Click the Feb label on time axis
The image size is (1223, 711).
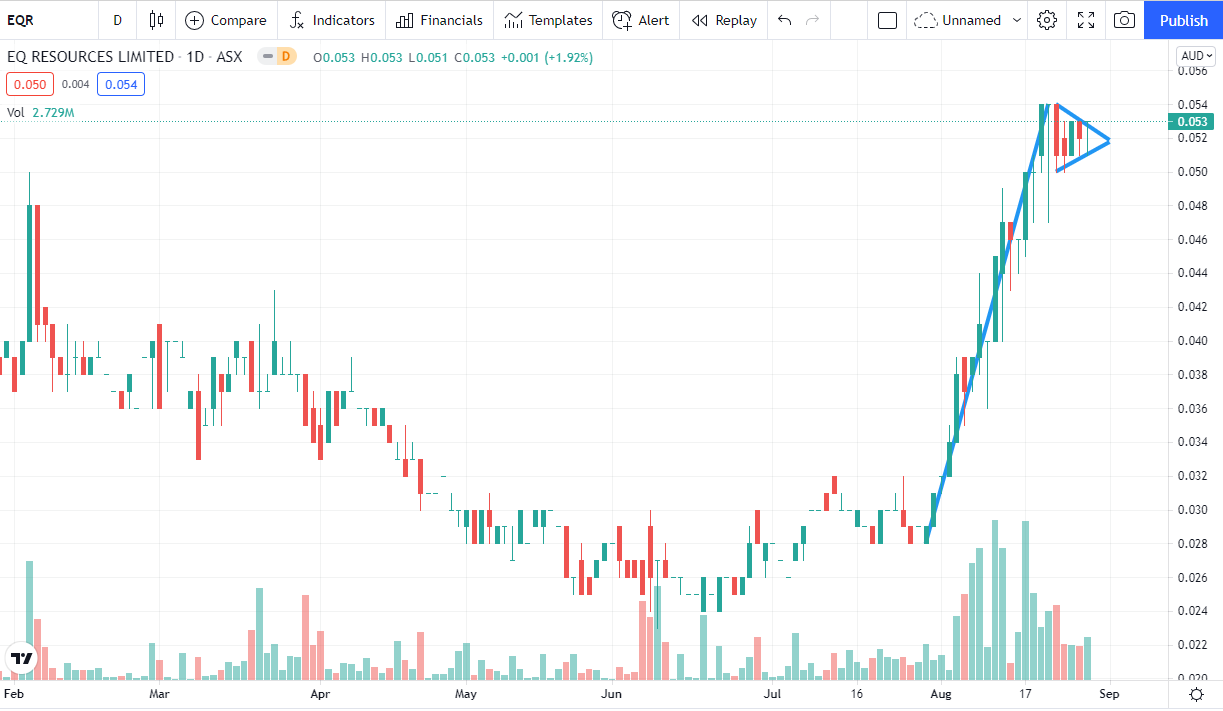[14, 692]
